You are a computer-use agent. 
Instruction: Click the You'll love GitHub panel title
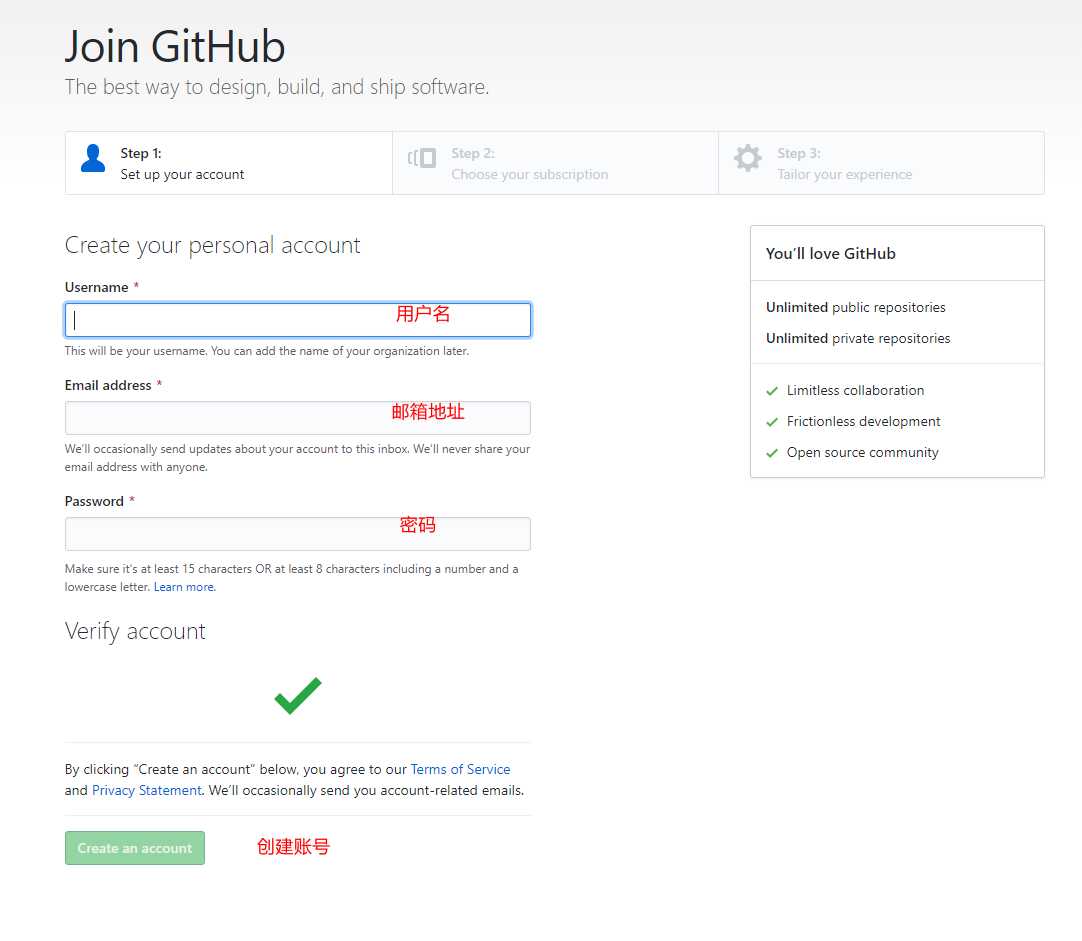click(831, 254)
